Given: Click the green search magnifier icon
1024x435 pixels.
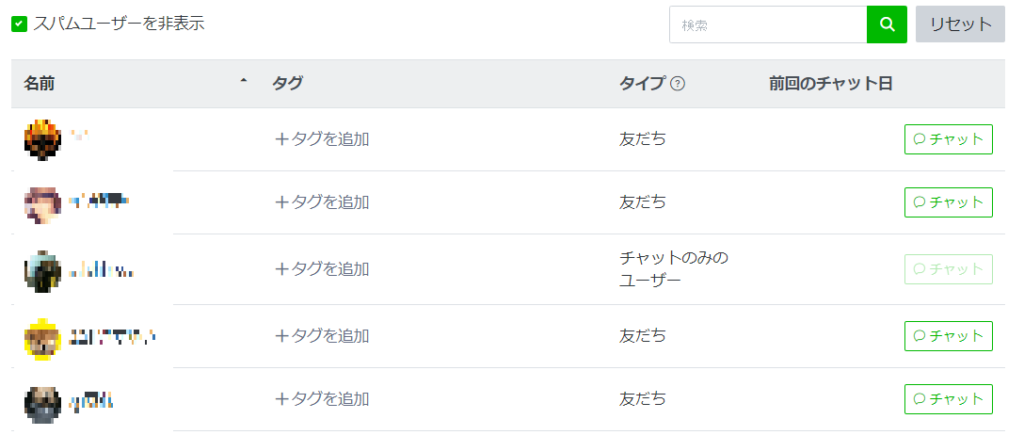Looking at the screenshot, I should [x=887, y=25].
